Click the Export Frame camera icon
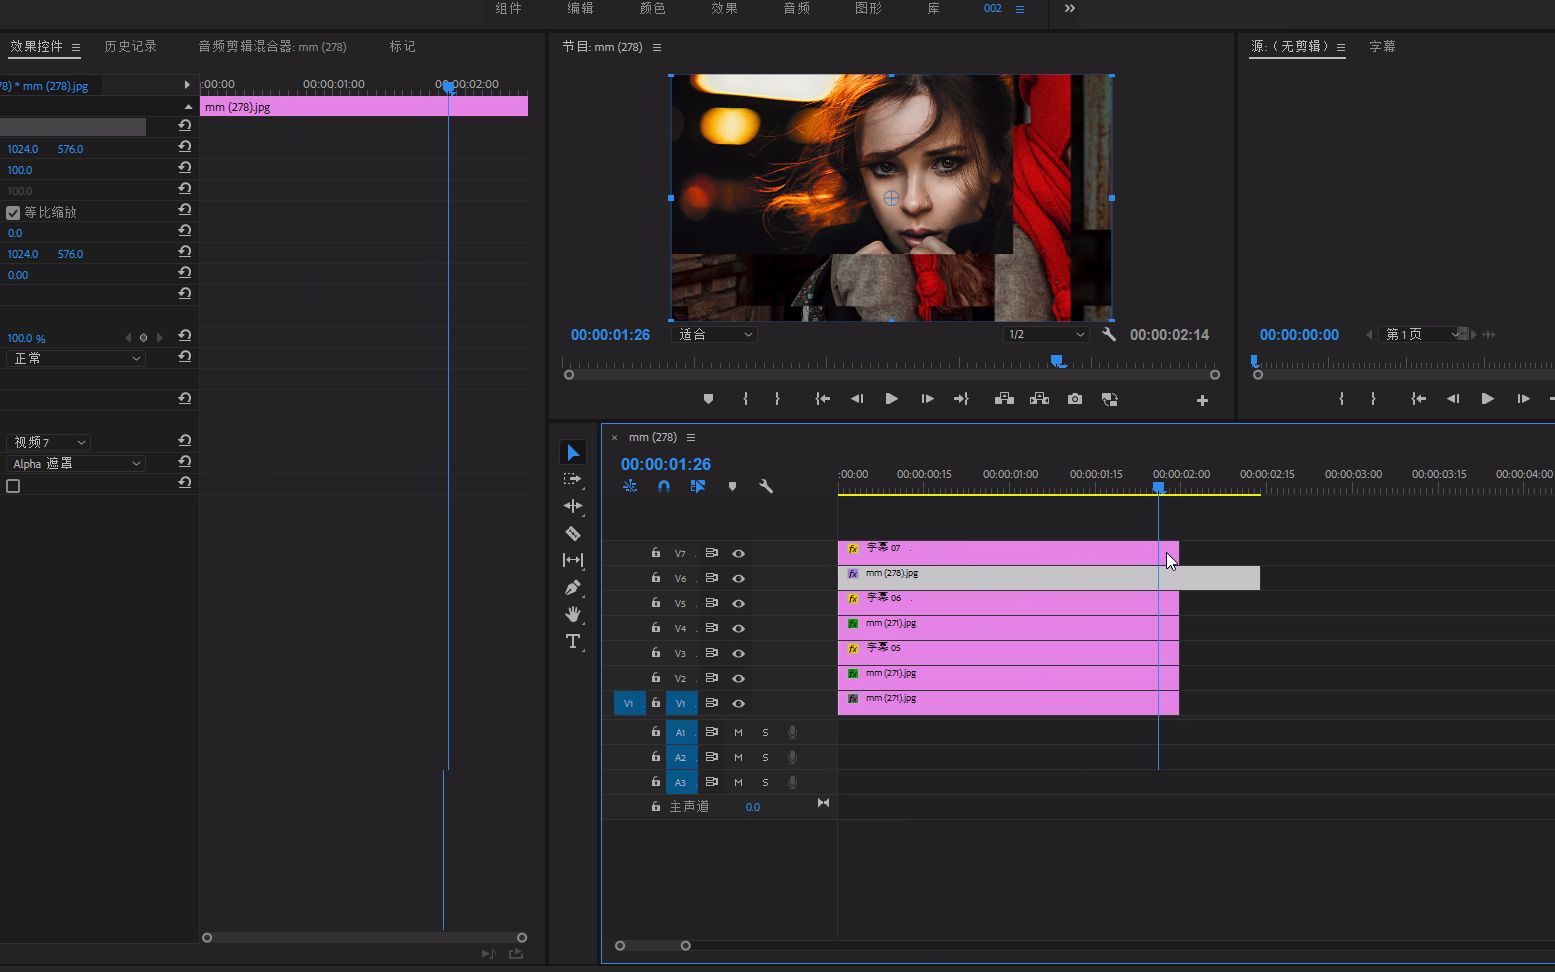1555x972 pixels. click(x=1075, y=399)
